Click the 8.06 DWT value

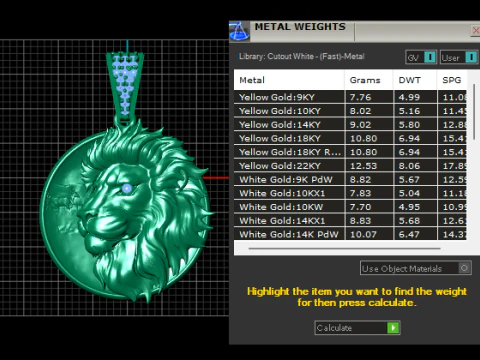[x=409, y=166]
